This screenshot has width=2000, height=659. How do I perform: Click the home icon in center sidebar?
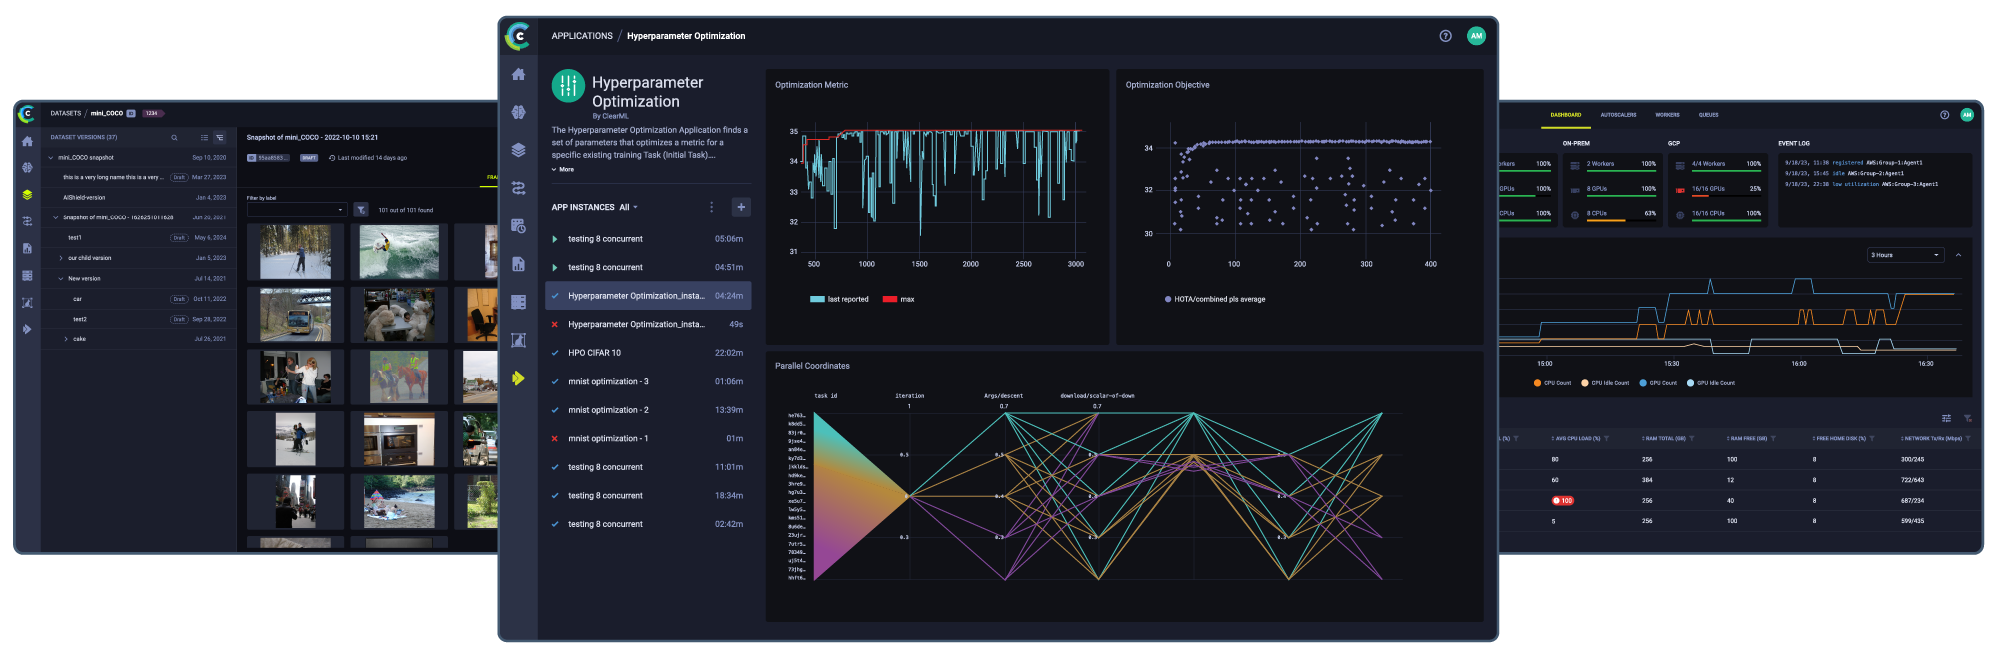point(518,75)
